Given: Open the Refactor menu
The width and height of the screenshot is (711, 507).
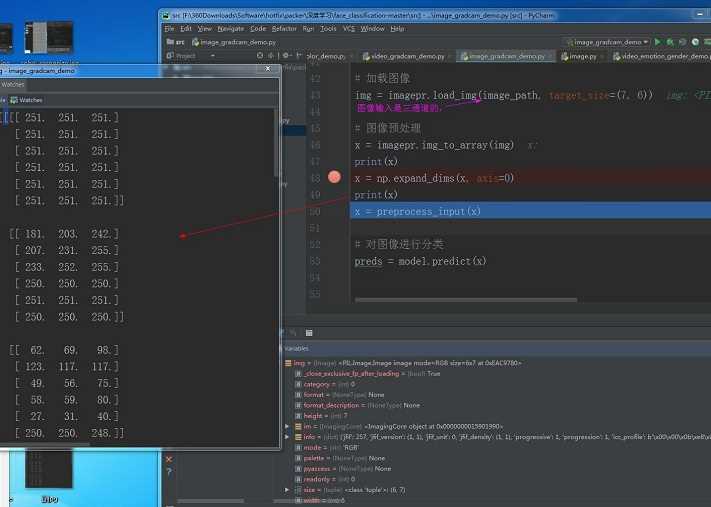Looking at the screenshot, I should tap(284, 29).
